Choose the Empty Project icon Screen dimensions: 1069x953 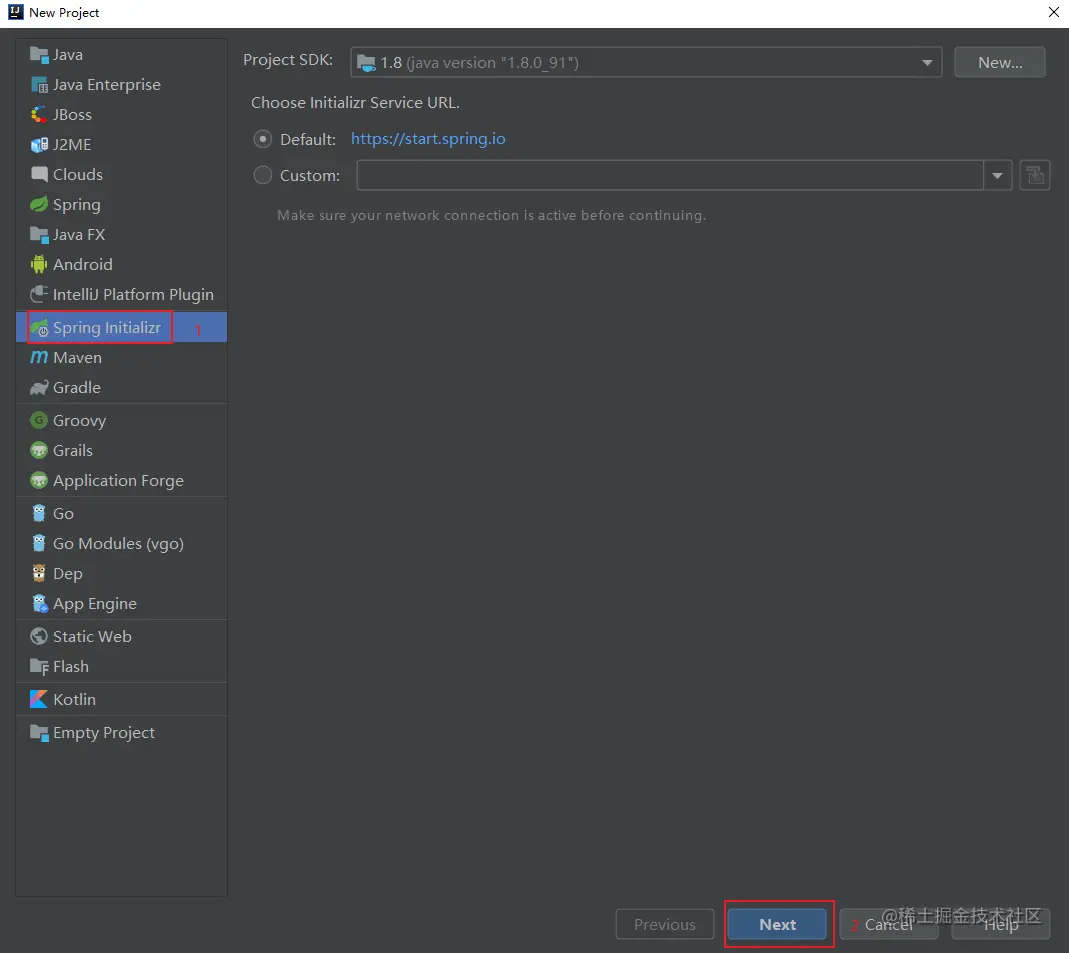[39, 733]
